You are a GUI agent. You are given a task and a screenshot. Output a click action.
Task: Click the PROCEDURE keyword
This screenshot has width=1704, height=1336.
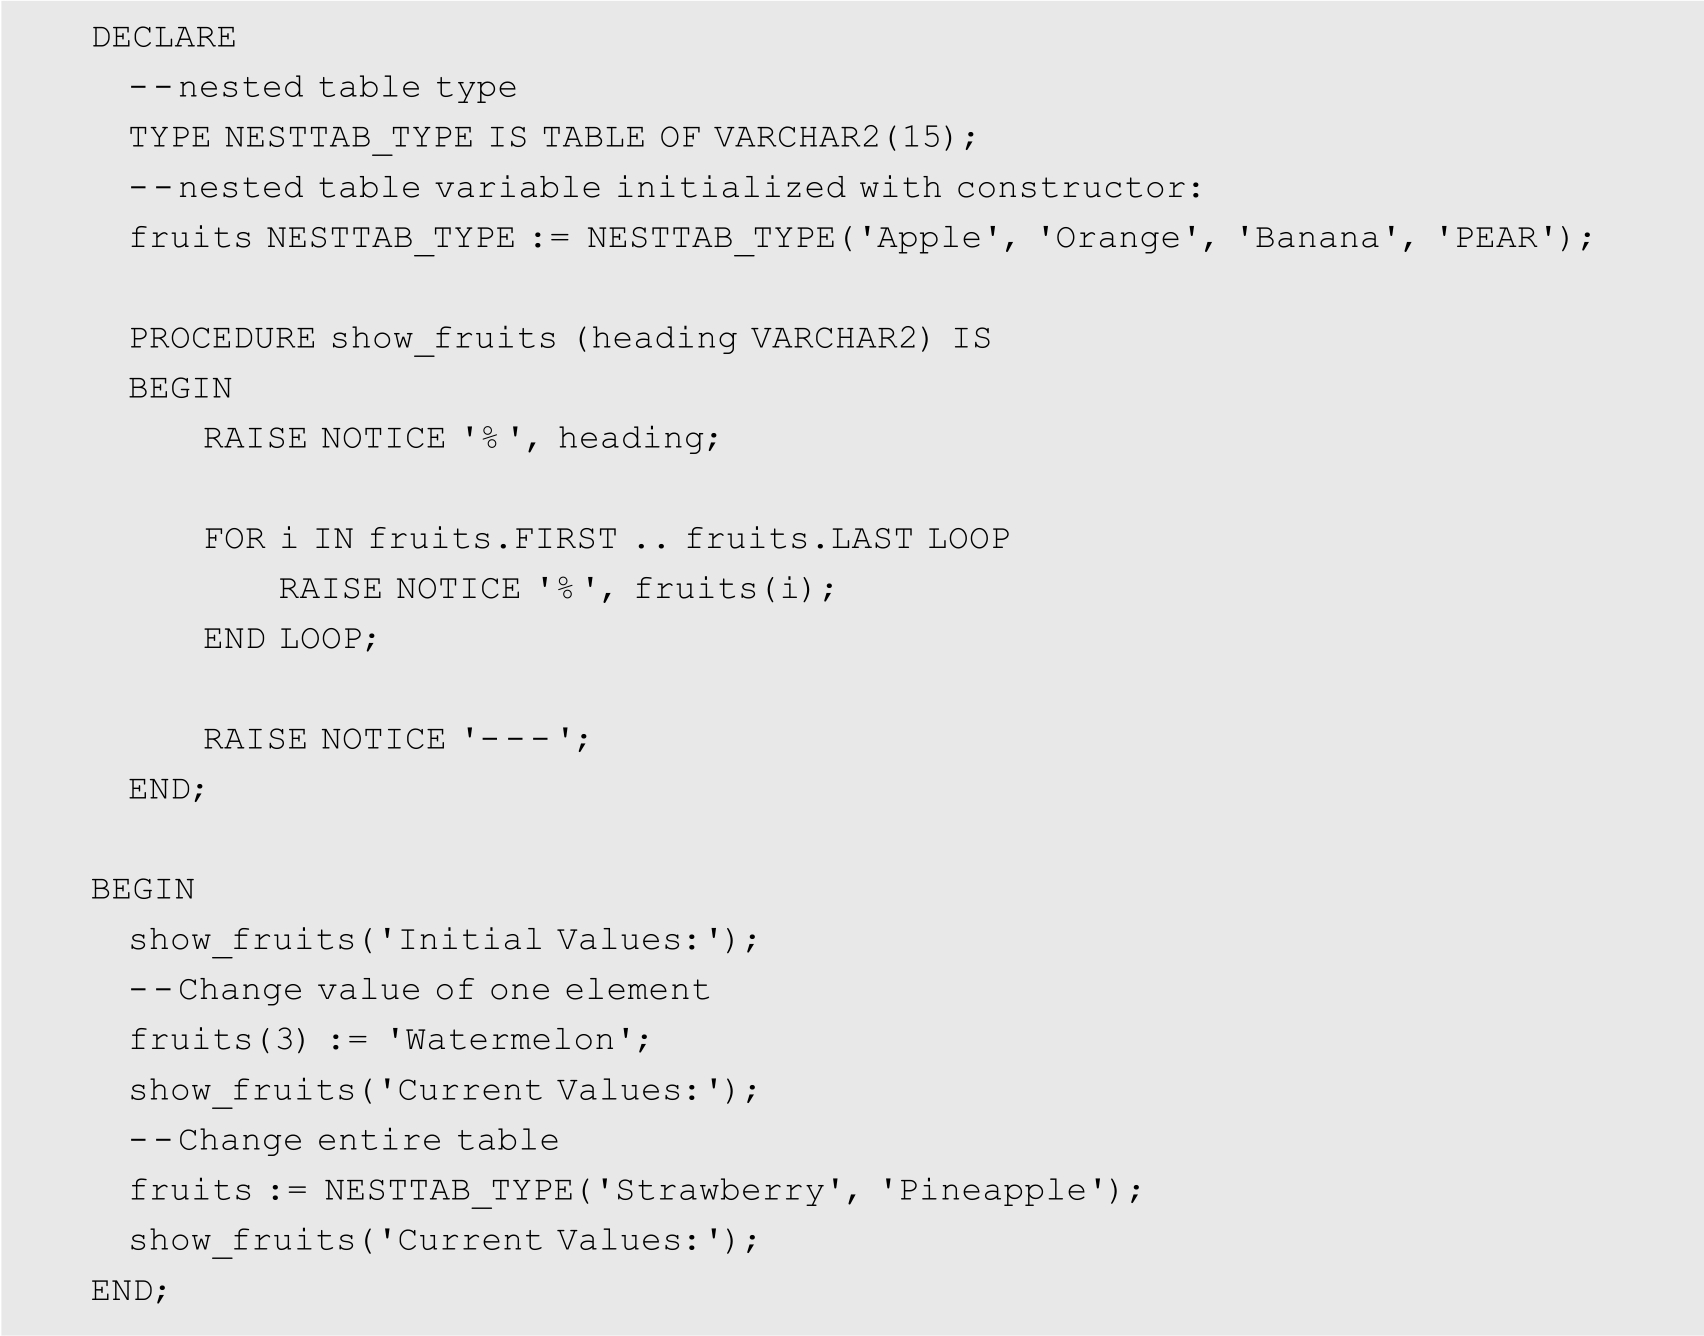(x=222, y=338)
